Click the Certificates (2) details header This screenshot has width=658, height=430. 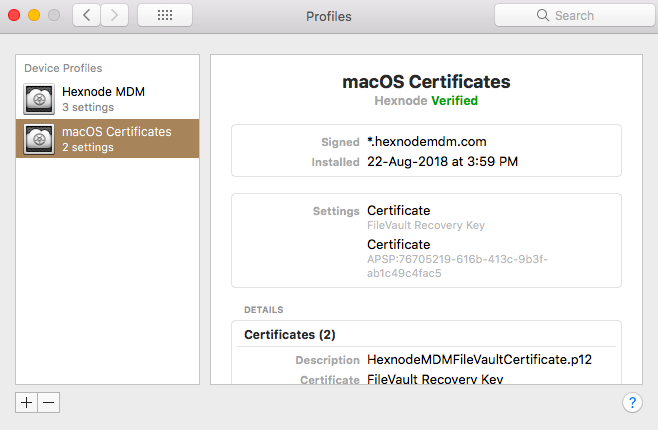pyautogui.click(x=290, y=335)
